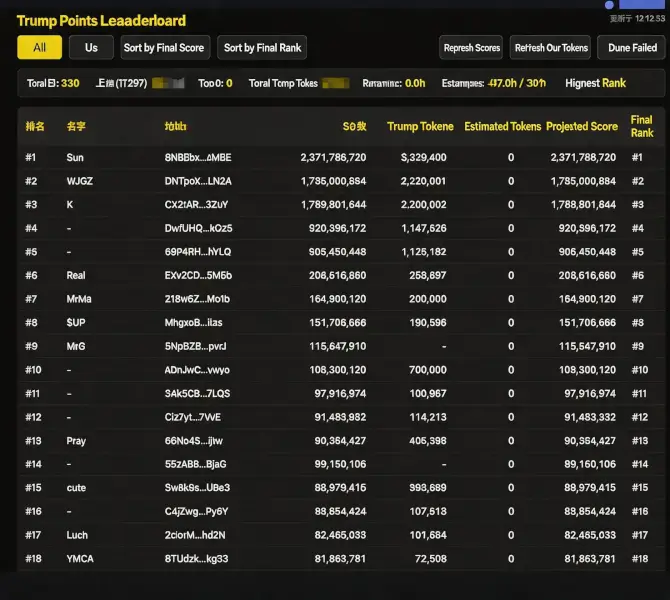Click the Dune Failed button
The height and width of the screenshot is (600, 670).
point(631,47)
